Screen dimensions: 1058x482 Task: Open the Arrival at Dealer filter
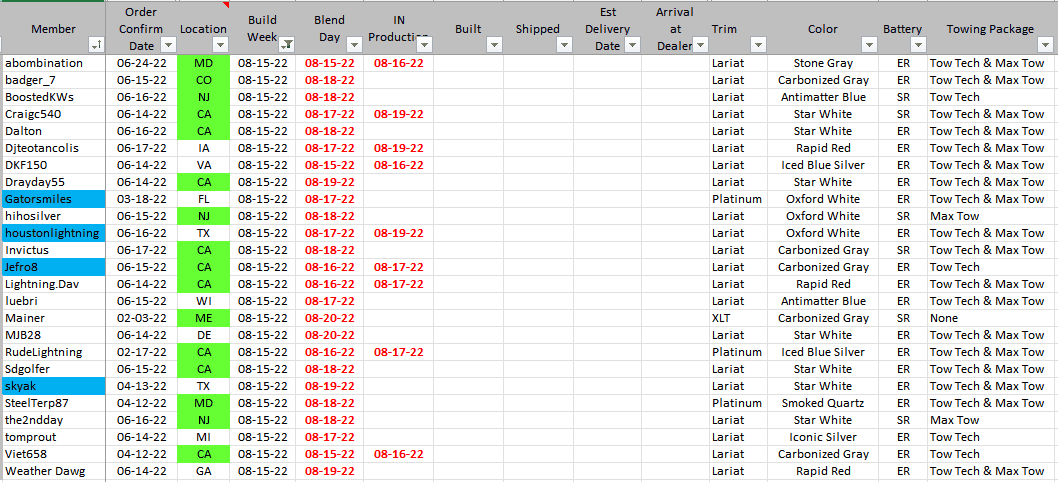pyautogui.click(x=699, y=45)
